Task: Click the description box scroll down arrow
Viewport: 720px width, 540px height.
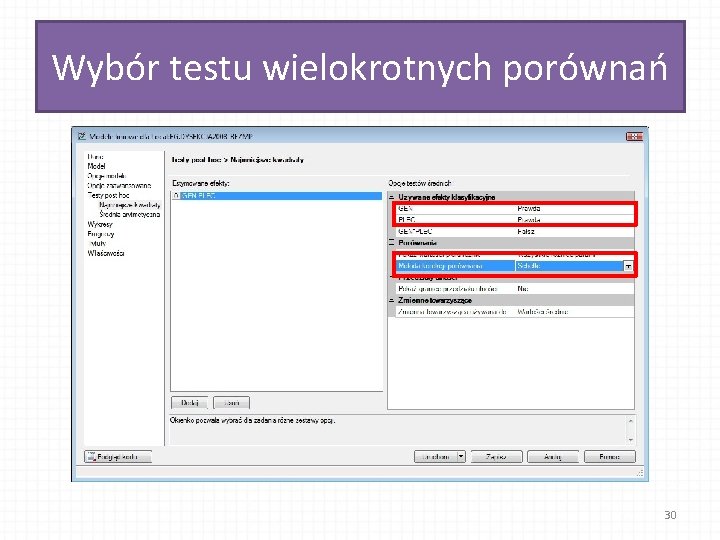Action: pos(630,440)
